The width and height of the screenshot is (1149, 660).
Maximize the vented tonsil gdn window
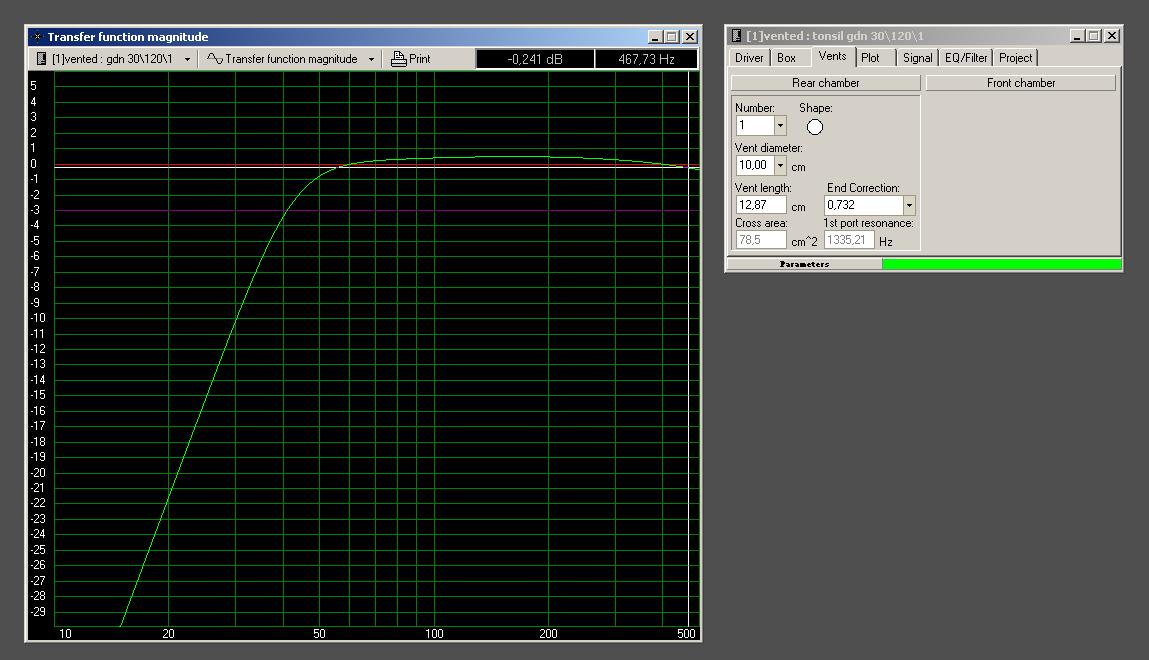coord(1093,36)
